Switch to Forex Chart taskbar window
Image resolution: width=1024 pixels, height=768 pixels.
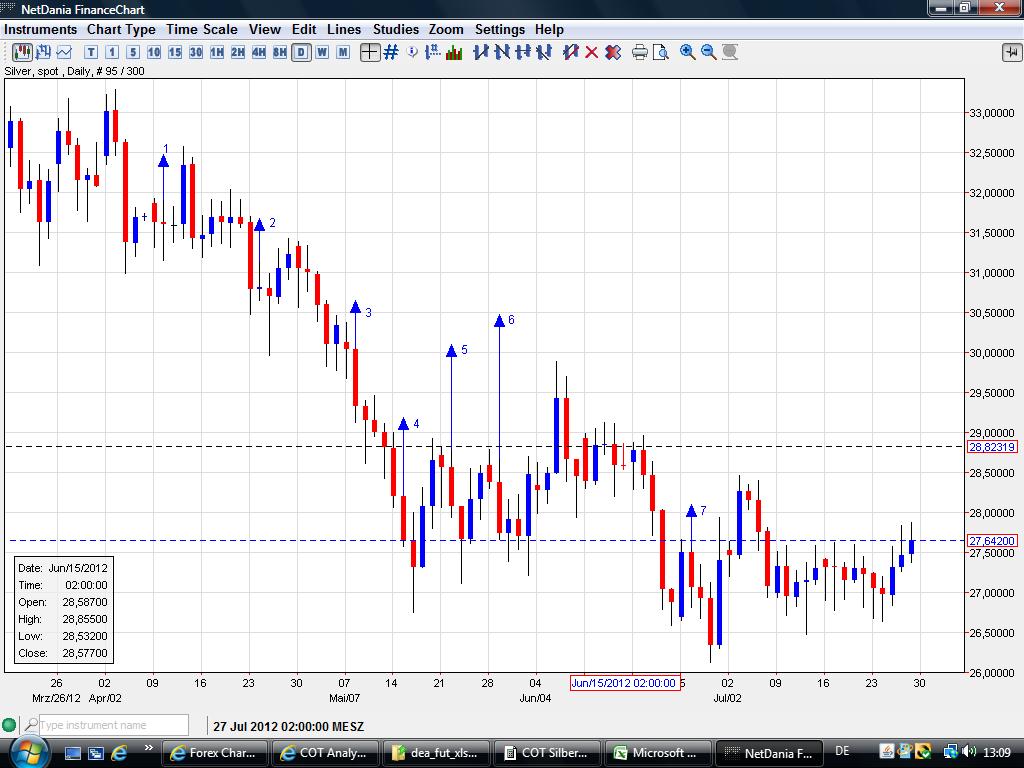tap(213, 752)
